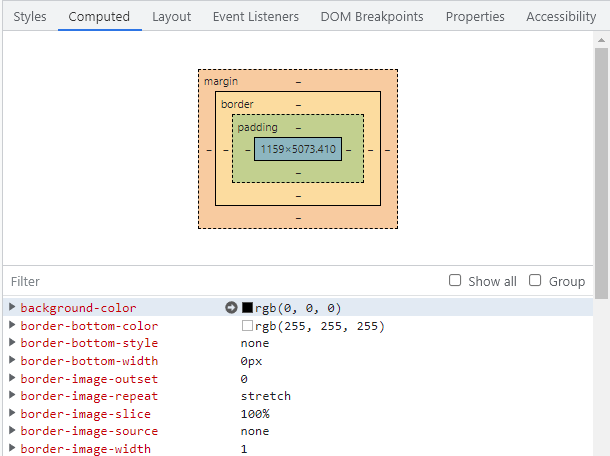Click the content size 1159×5073.410 box

click(298, 149)
